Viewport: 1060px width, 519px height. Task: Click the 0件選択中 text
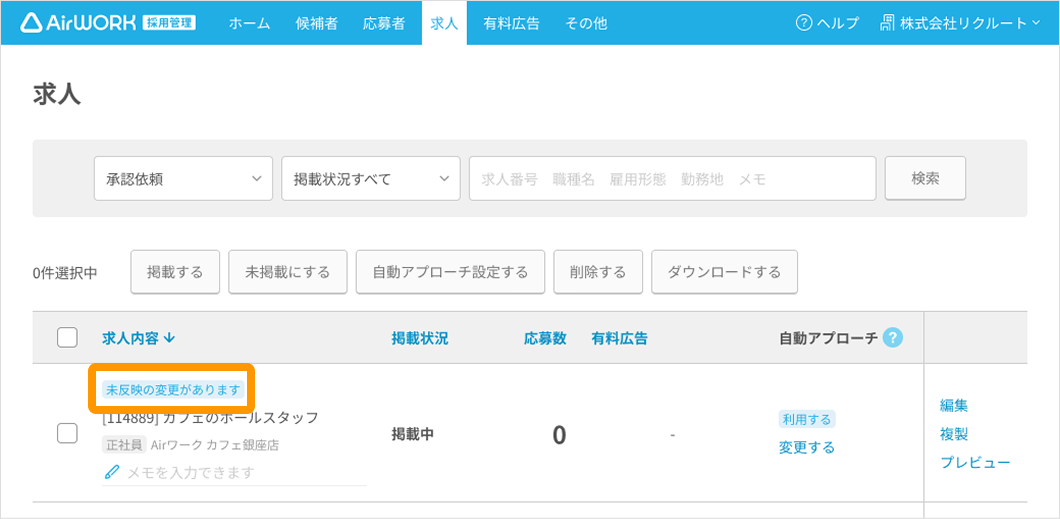tap(65, 272)
